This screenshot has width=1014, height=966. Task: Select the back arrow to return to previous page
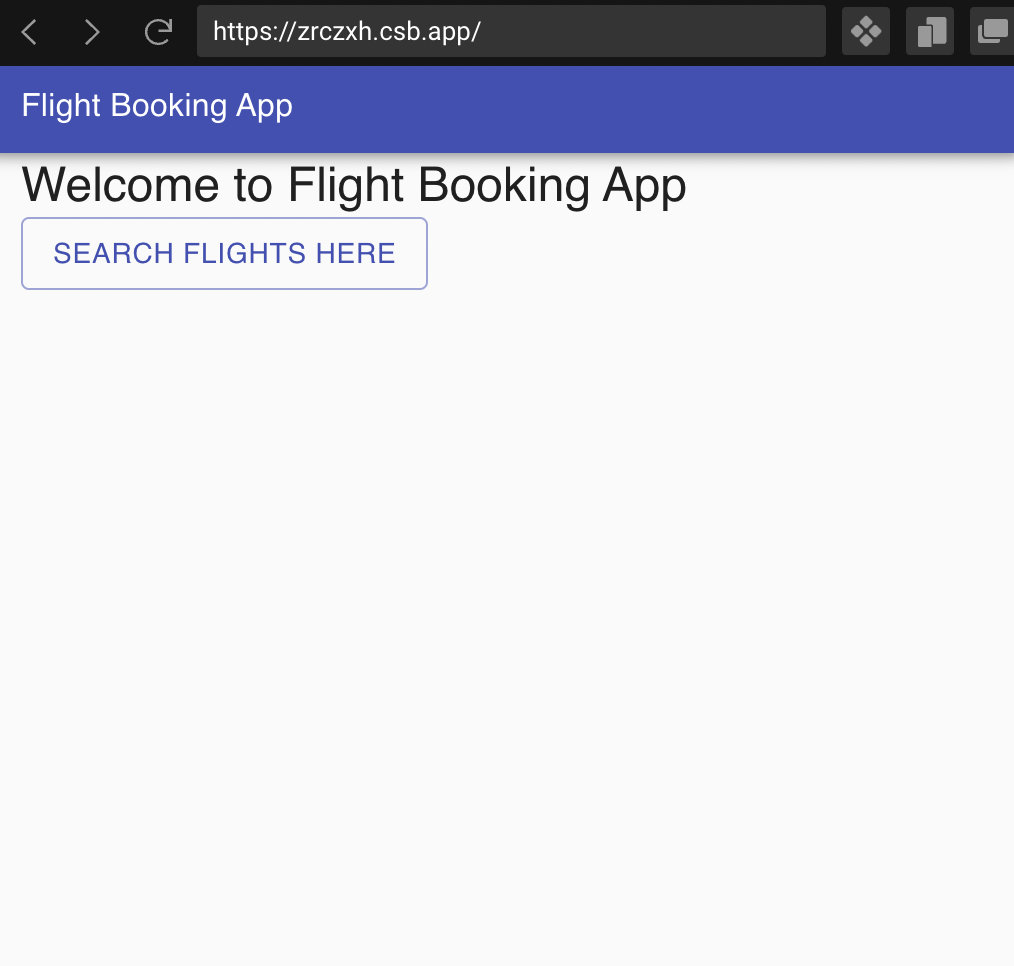[28, 31]
